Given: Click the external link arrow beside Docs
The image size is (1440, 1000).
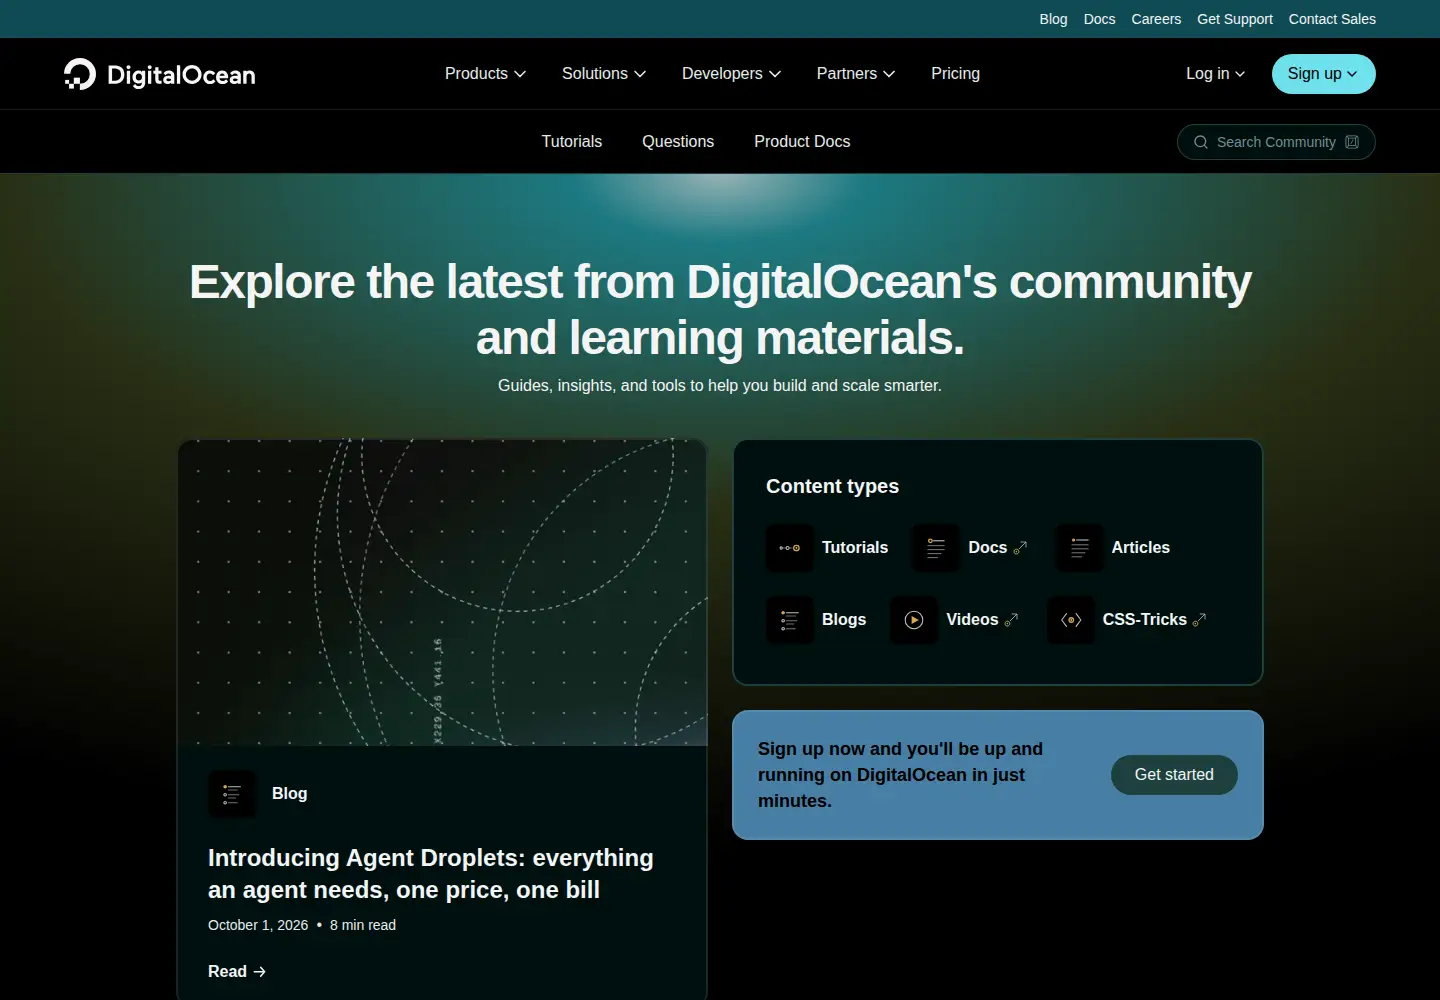Looking at the screenshot, I should 1020,548.
